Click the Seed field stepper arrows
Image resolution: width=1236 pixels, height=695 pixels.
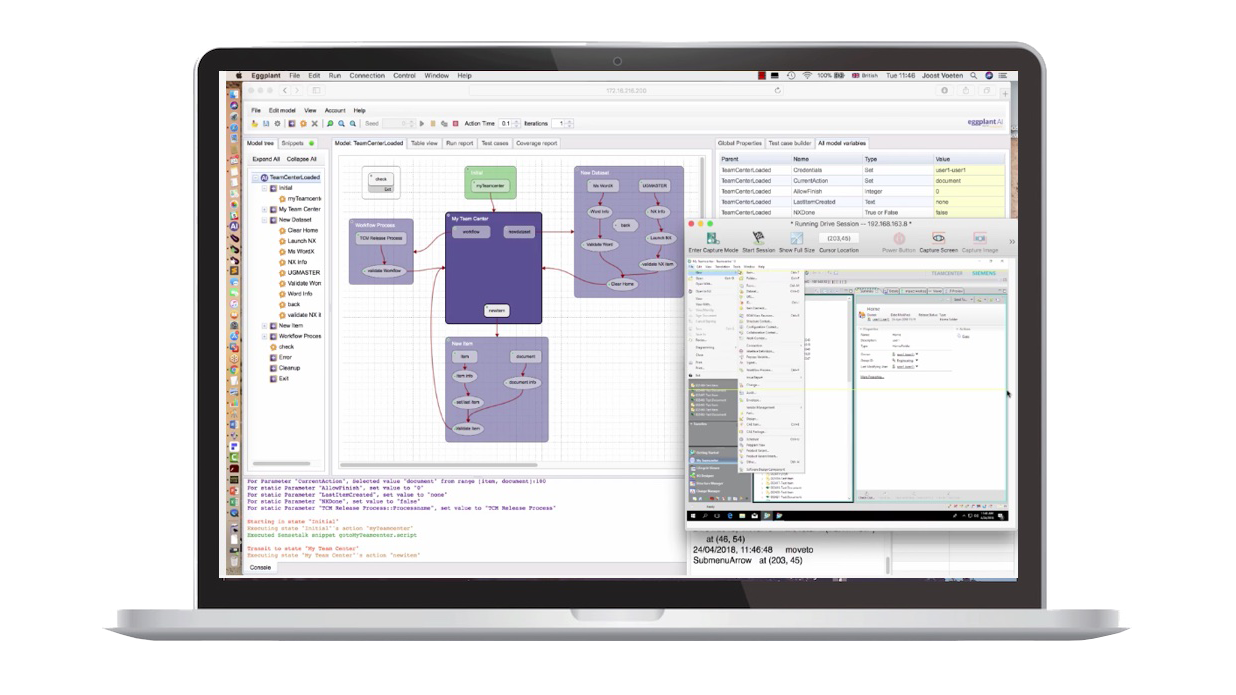pos(411,123)
